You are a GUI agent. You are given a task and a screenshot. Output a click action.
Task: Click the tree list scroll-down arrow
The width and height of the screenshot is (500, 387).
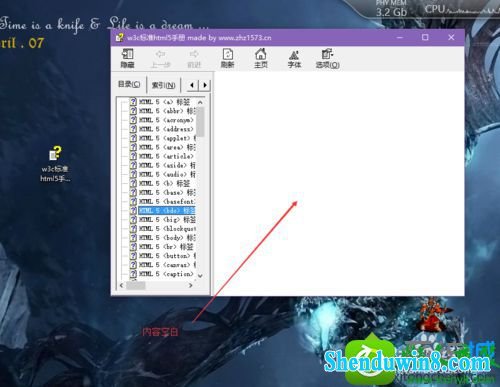(x=200, y=276)
